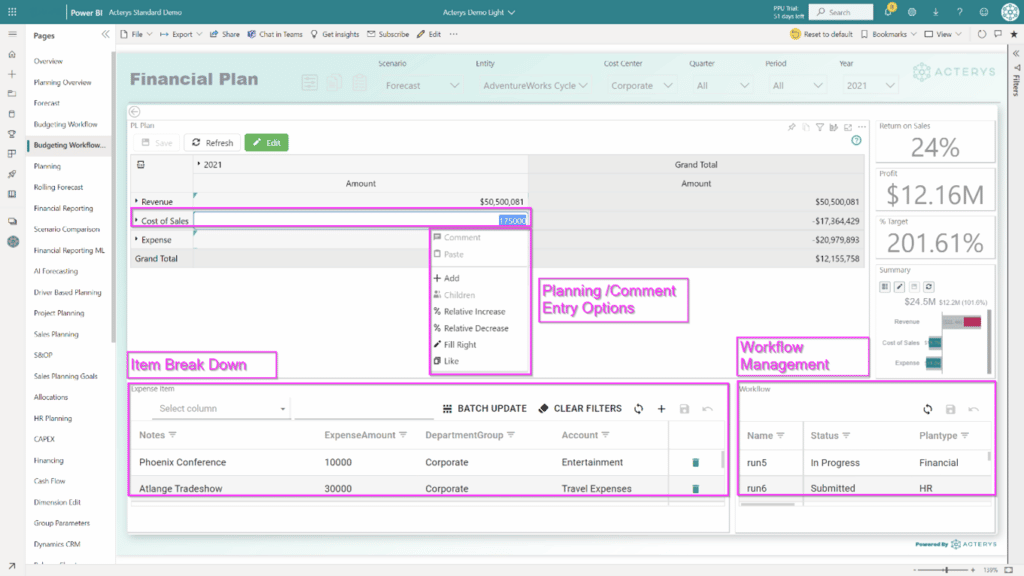Add a new row in the Expense Item panel
1024x576 pixels.
pos(661,408)
